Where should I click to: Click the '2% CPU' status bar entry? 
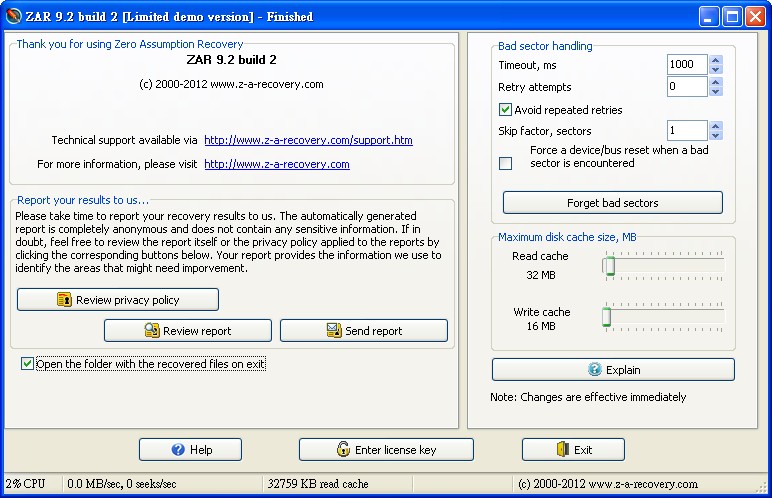coord(26,484)
